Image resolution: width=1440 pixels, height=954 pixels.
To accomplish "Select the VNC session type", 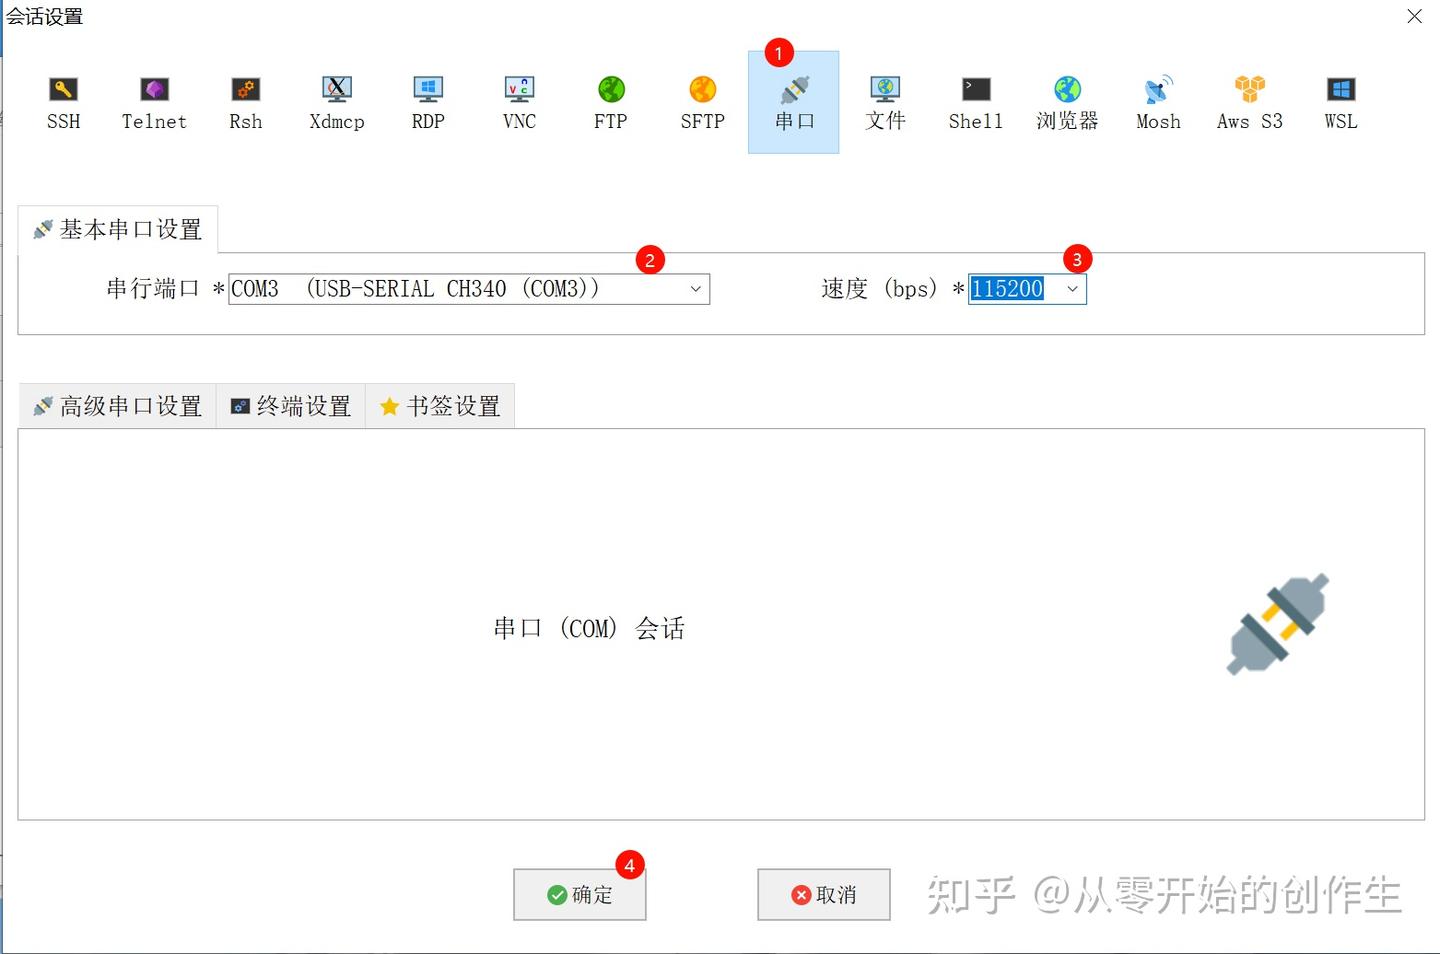I will click(x=518, y=100).
